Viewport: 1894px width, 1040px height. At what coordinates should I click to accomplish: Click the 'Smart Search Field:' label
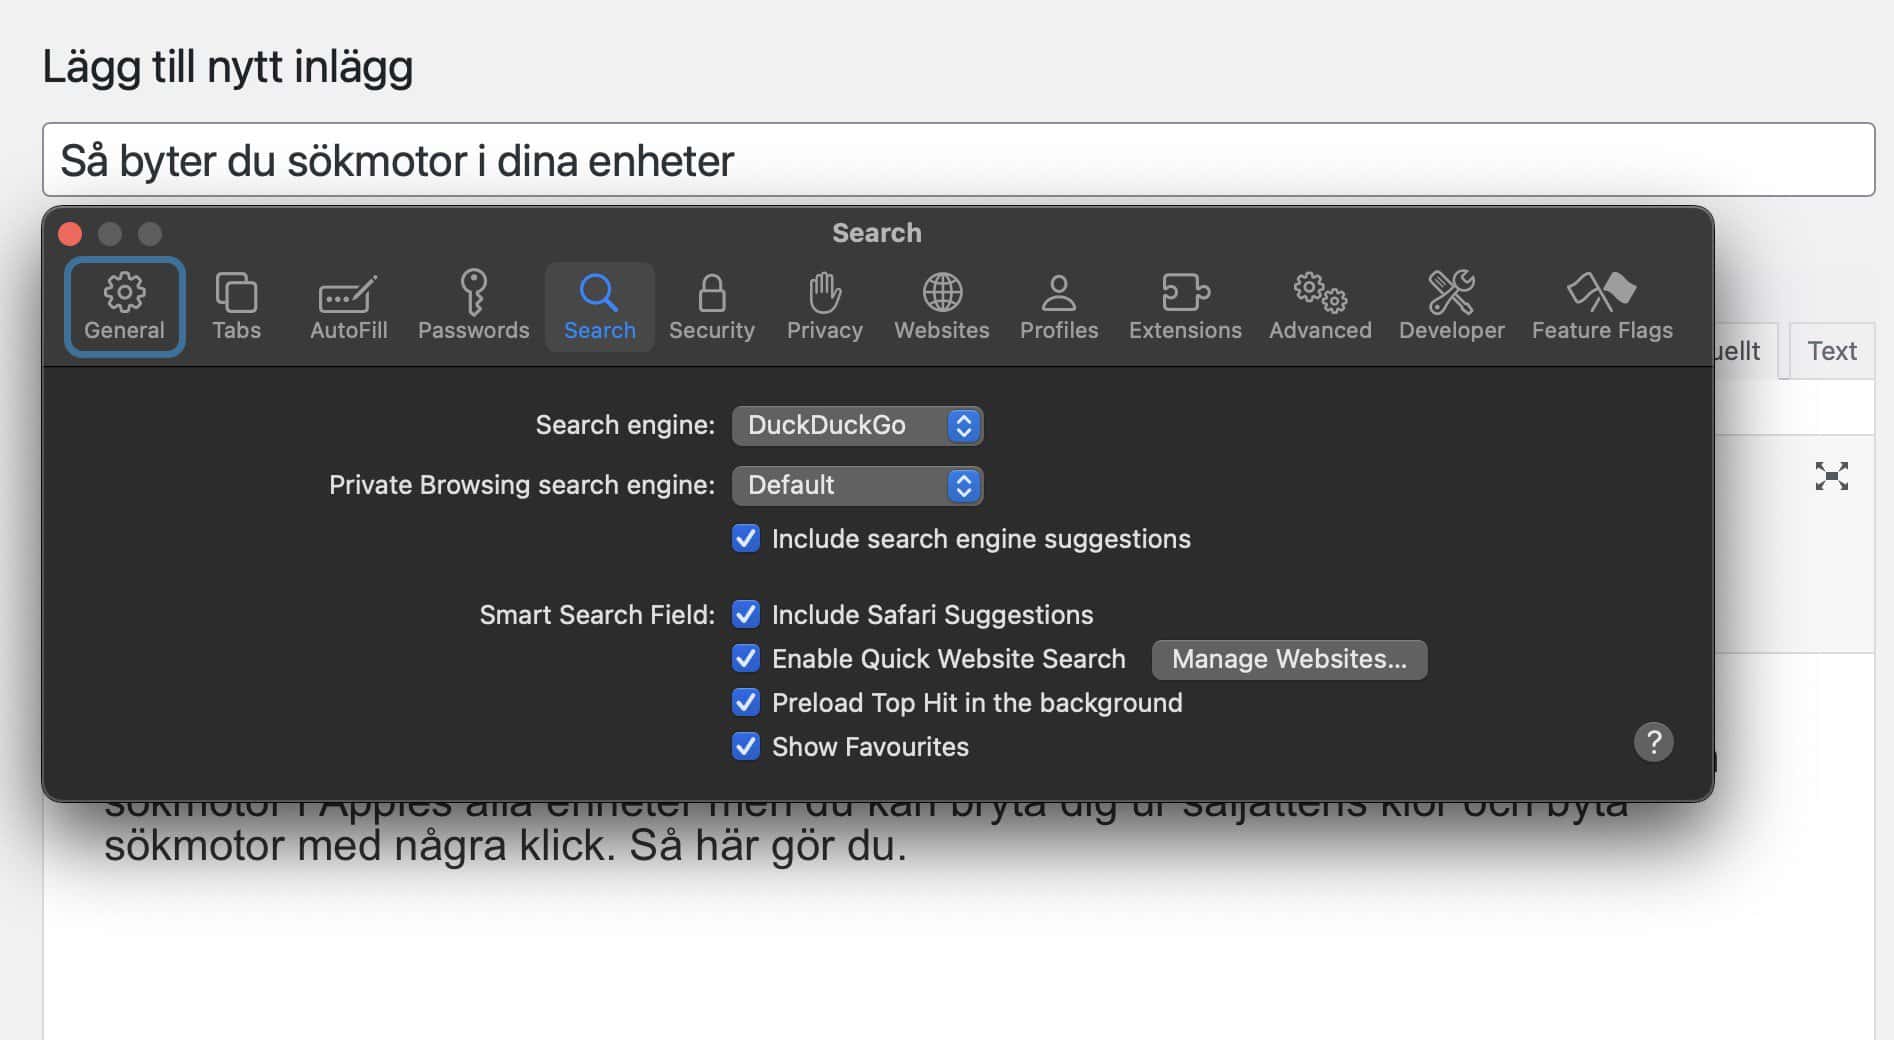click(x=597, y=614)
